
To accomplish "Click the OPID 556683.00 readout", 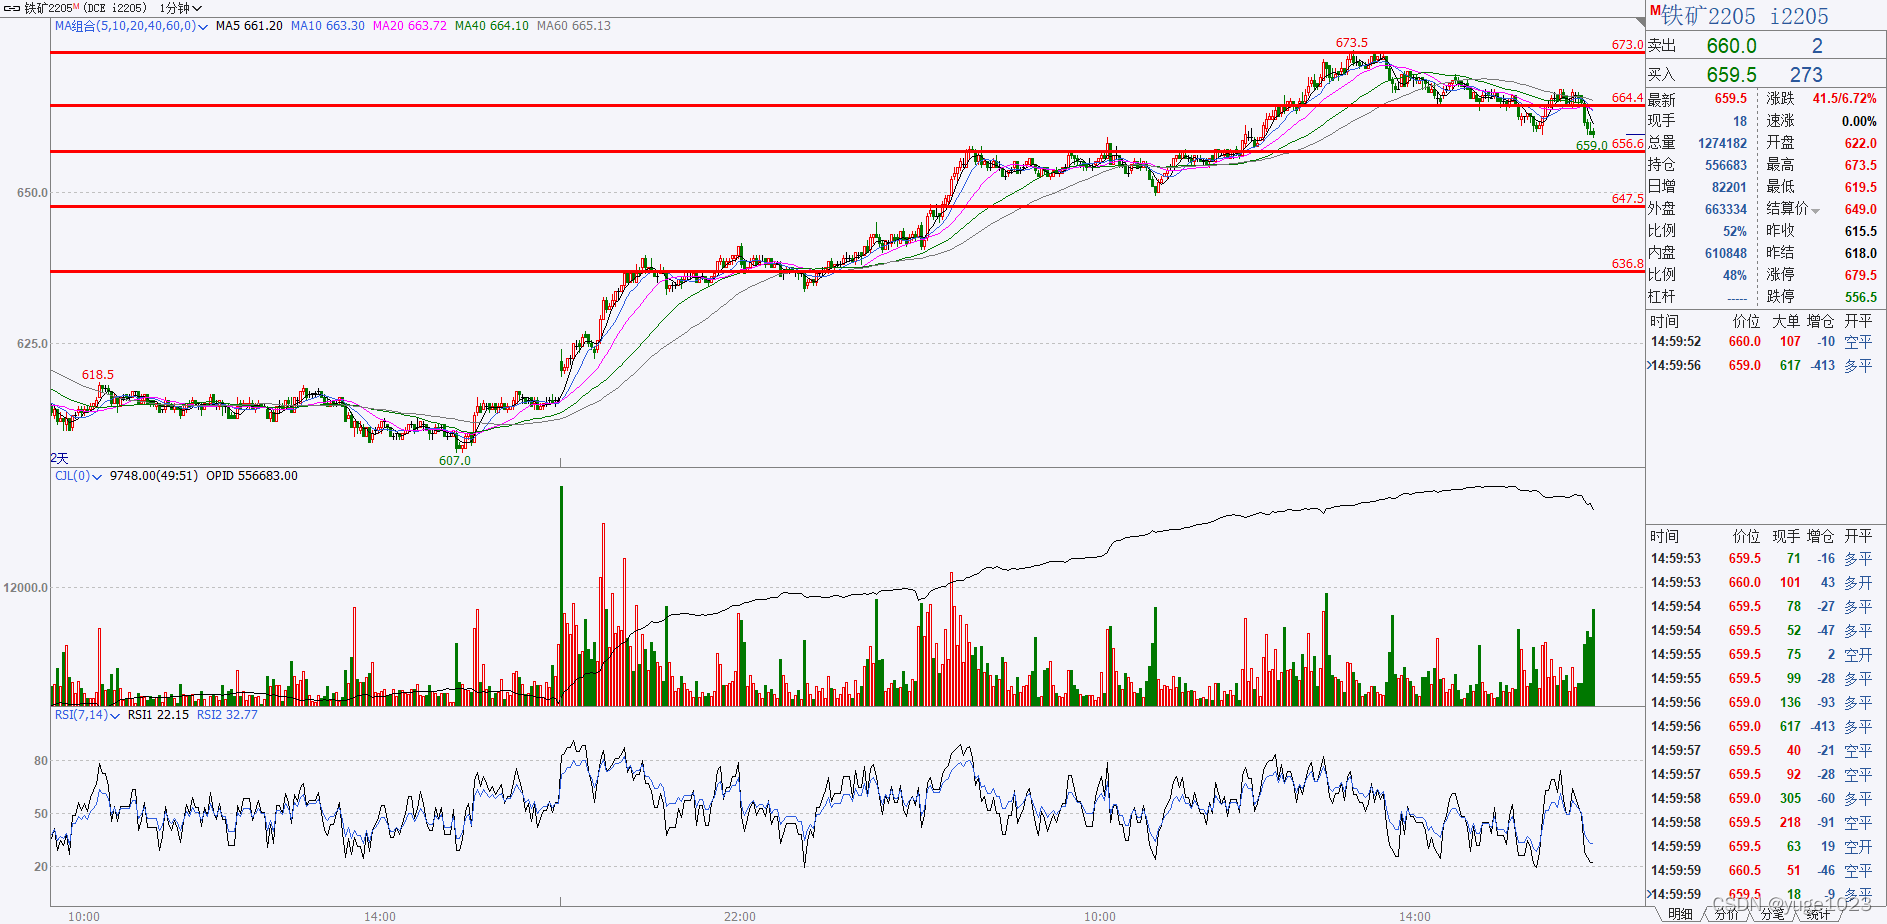I will [x=252, y=476].
